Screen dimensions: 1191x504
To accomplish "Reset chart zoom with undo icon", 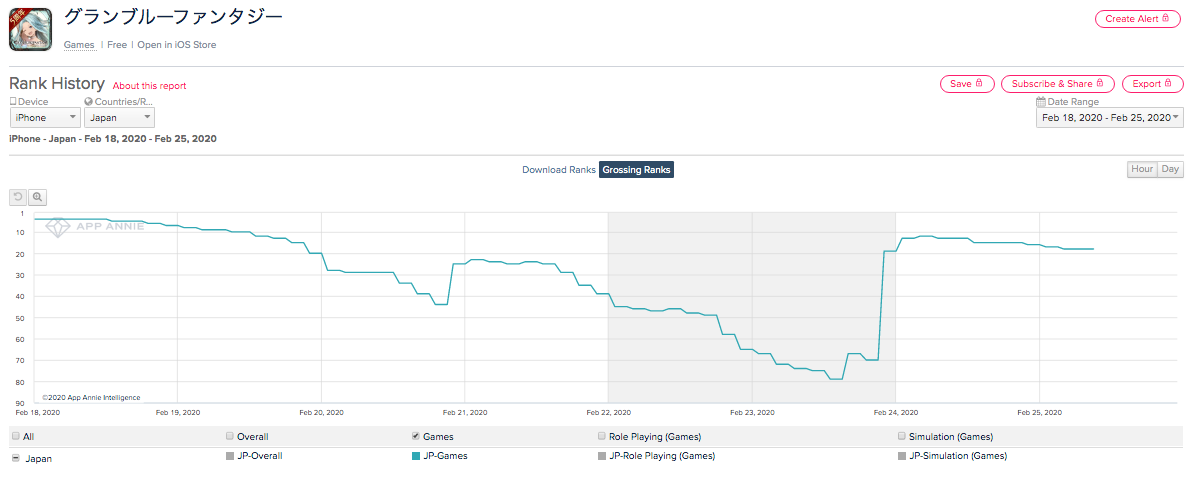I will point(18,197).
